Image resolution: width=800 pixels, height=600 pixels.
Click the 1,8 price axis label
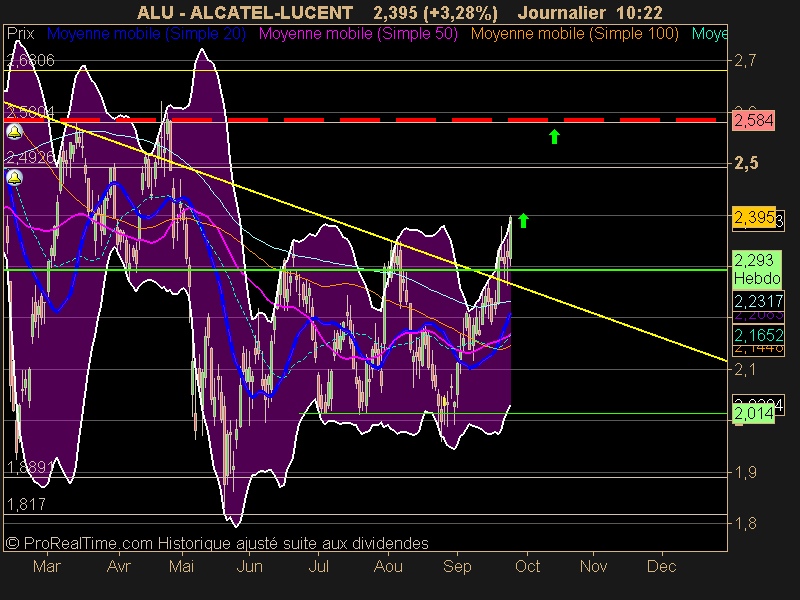(x=745, y=523)
